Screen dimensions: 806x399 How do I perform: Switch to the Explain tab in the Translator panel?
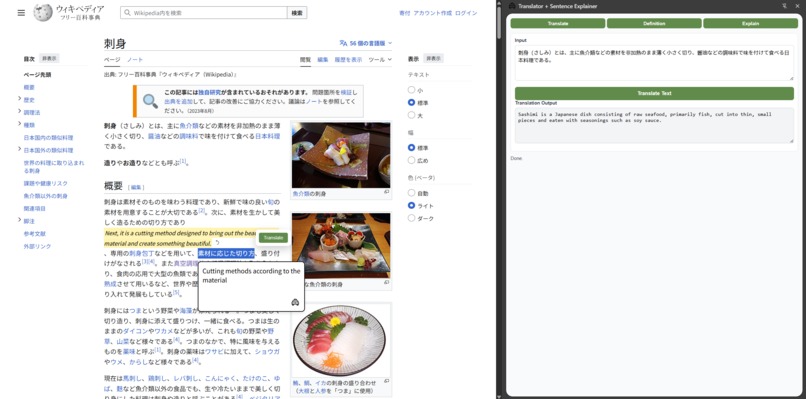[x=750, y=24]
